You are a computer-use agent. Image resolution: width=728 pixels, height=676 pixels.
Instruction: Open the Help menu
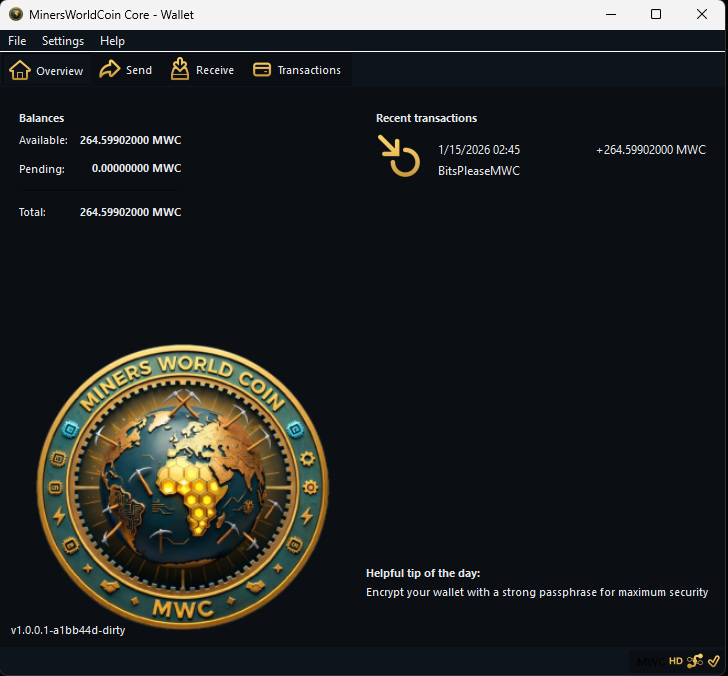pyautogui.click(x=112, y=41)
